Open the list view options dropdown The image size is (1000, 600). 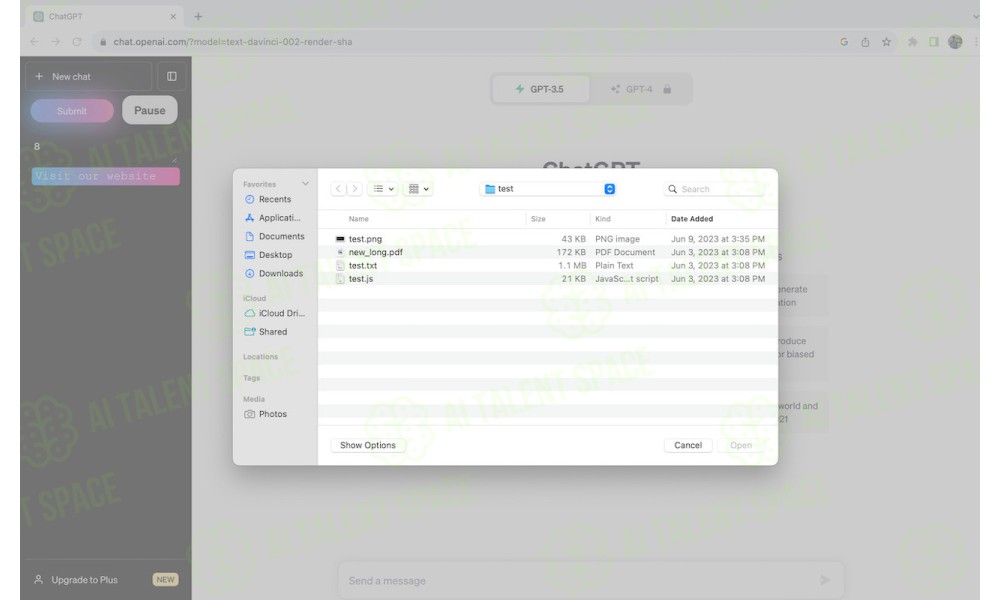[383, 189]
